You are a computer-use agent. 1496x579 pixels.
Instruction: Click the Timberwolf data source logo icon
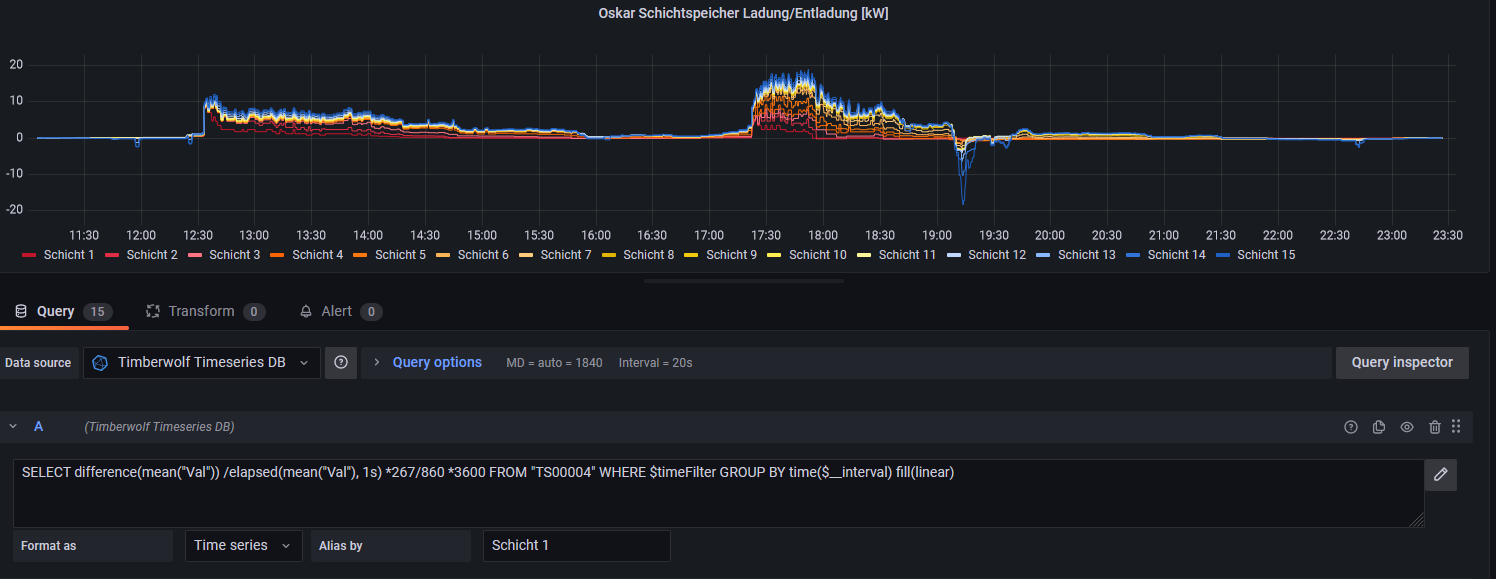click(100, 363)
